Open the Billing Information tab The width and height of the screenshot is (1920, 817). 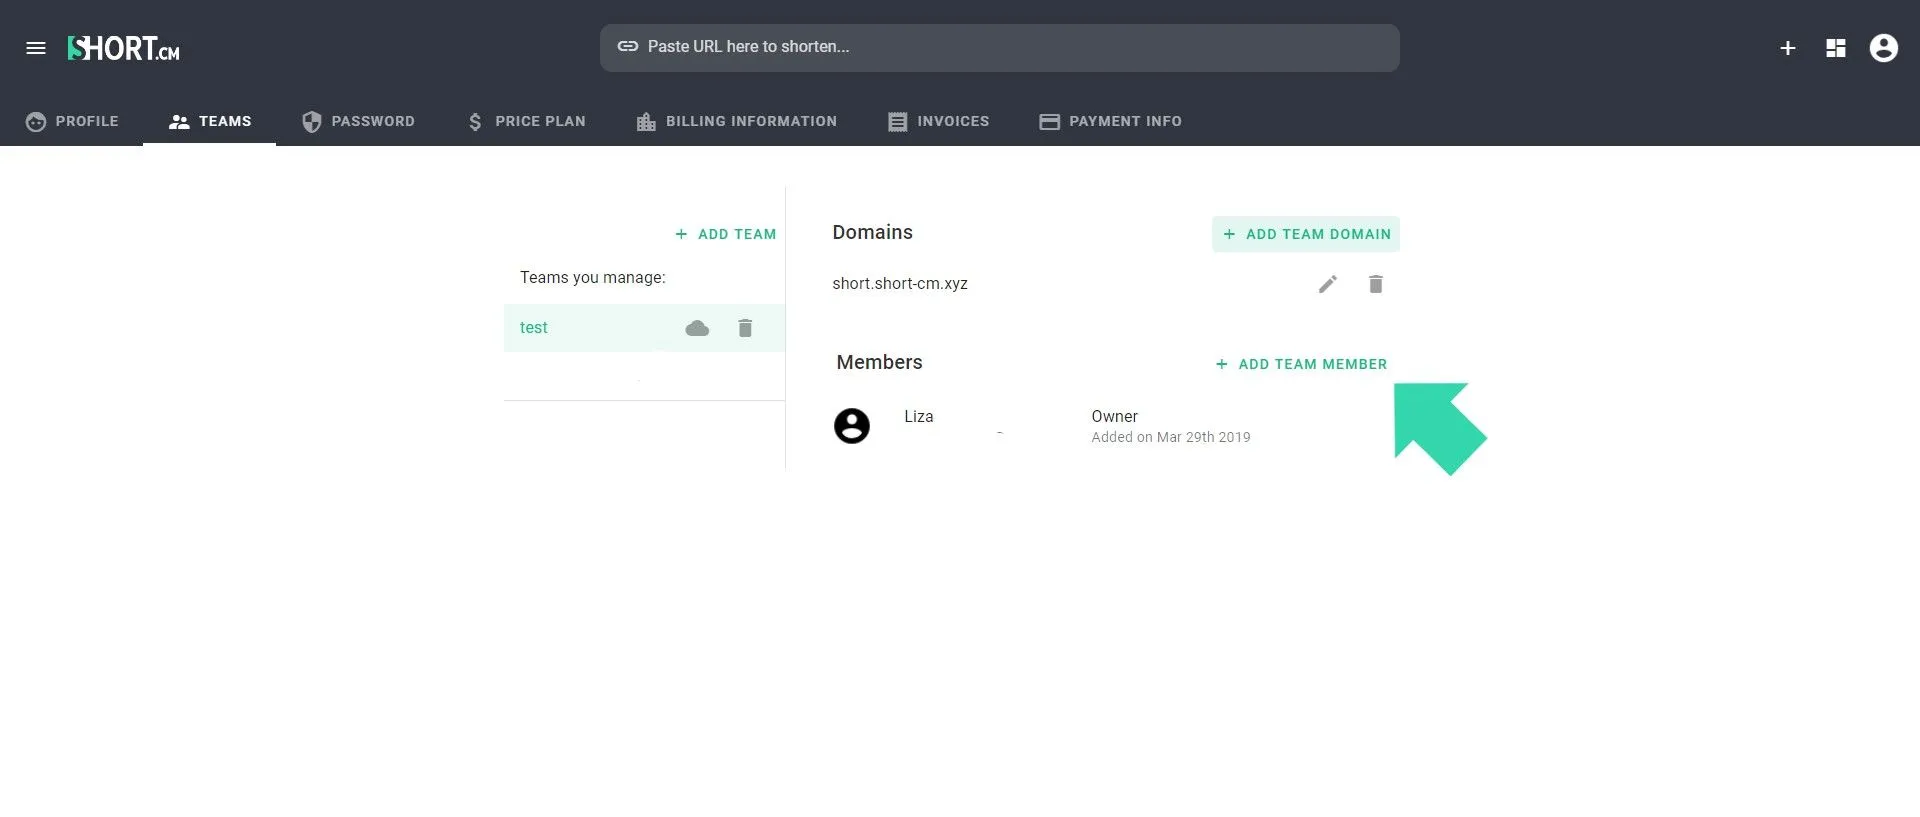tap(737, 121)
